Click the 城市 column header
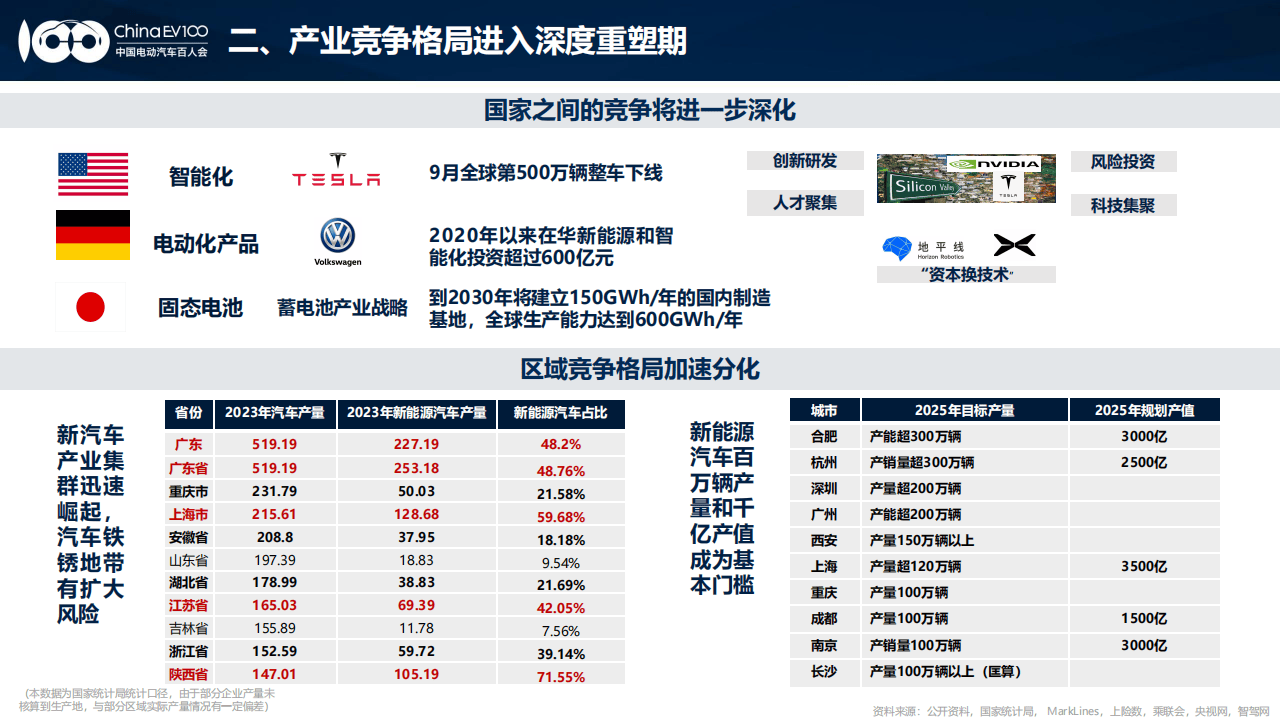 824,410
